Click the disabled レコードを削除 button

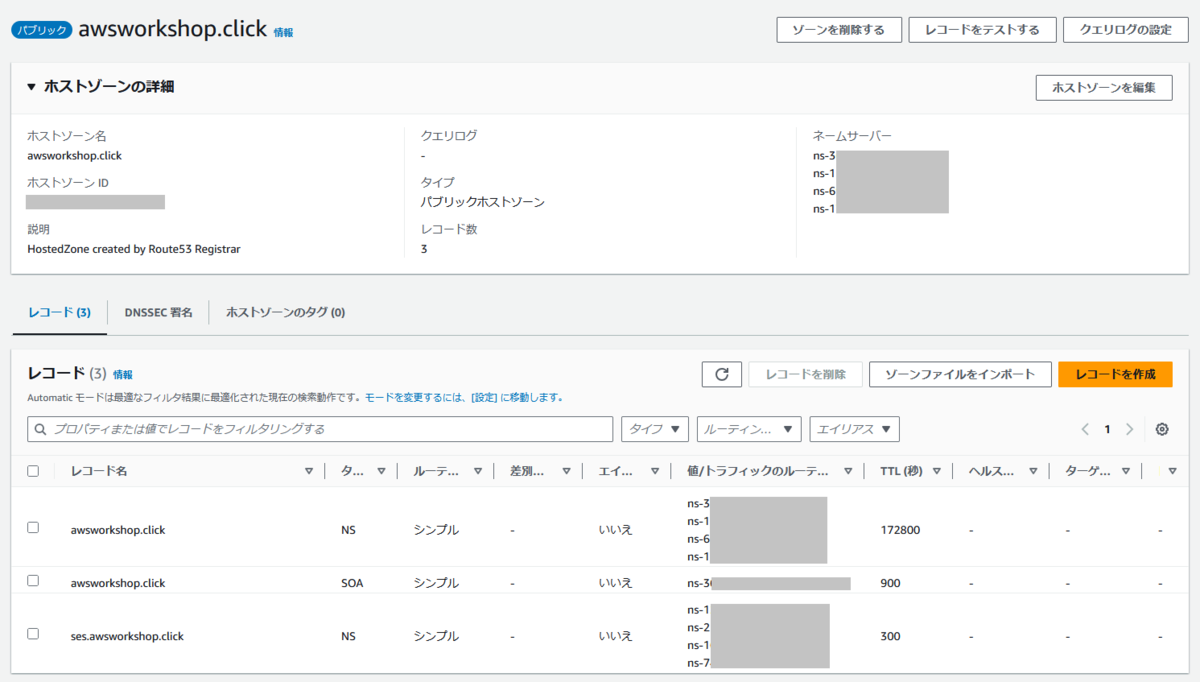[805, 374]
